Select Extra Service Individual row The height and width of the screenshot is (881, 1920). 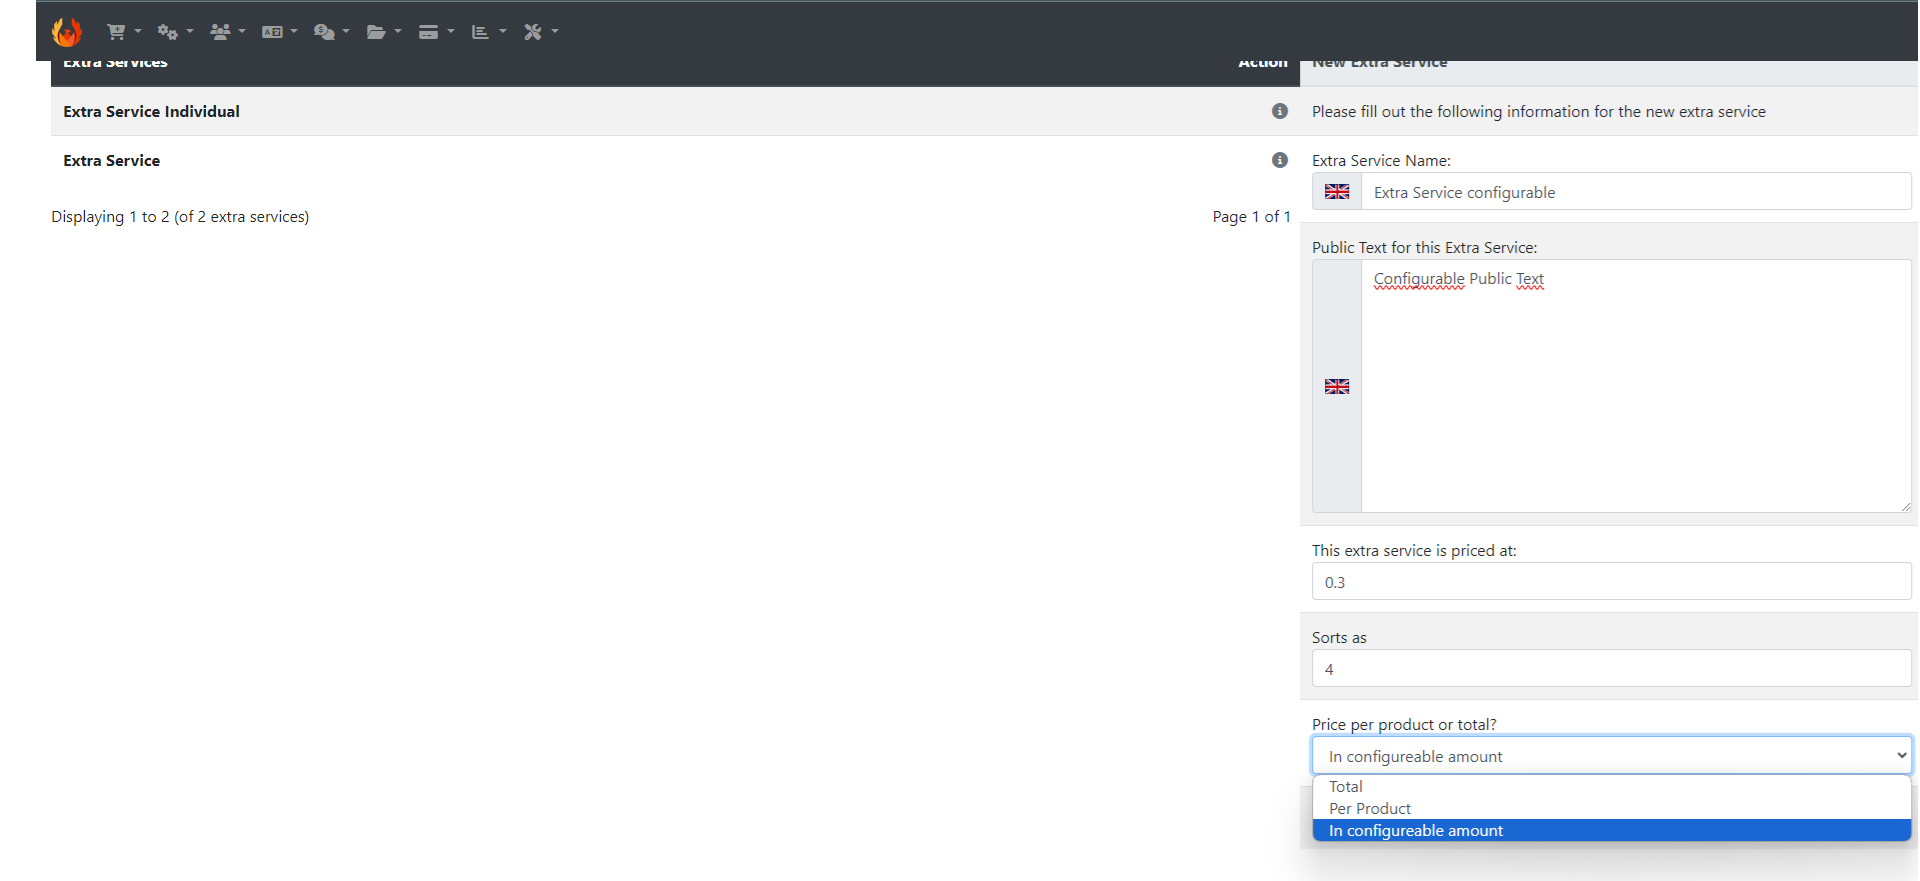tap(675, 111)
